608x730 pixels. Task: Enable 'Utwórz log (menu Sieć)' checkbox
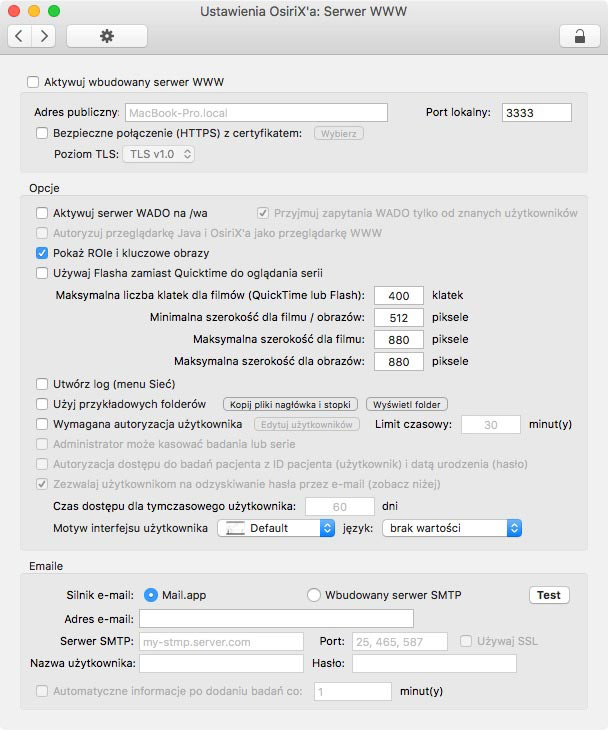tap(42, 384)
